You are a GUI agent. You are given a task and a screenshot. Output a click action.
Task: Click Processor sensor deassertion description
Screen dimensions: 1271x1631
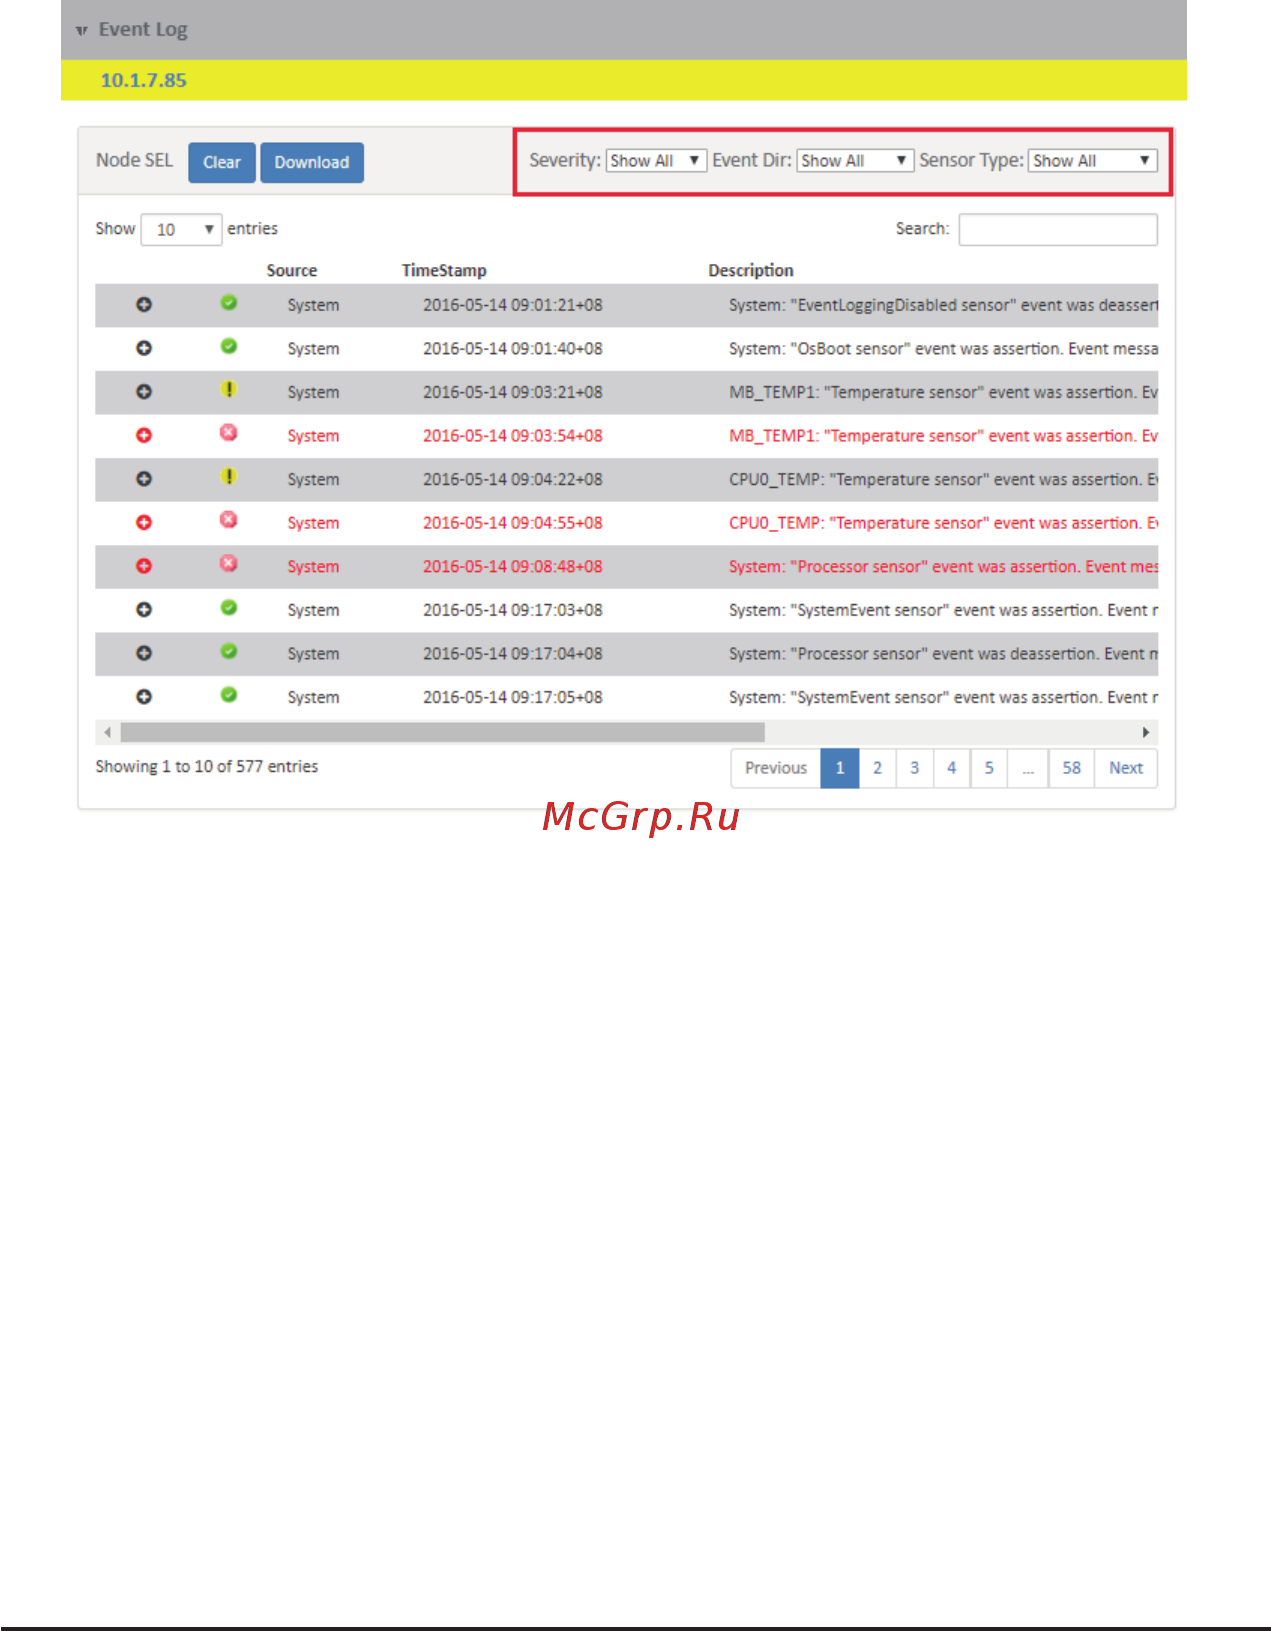pos(943,653)
